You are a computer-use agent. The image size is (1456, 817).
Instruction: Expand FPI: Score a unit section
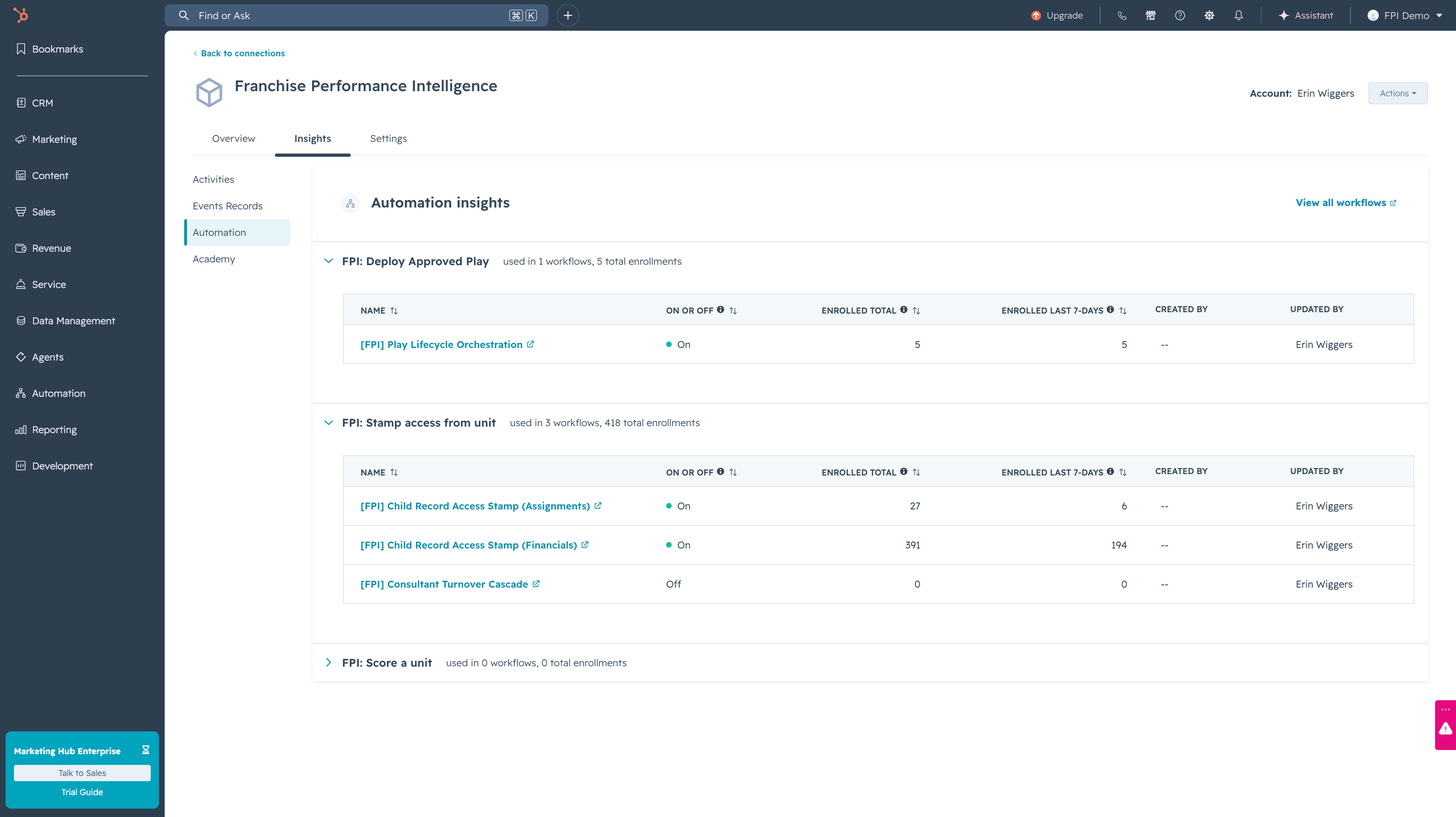point(328,662)
